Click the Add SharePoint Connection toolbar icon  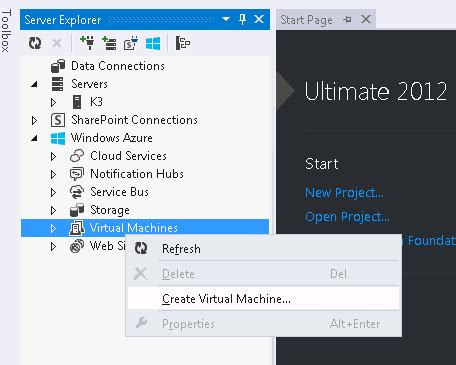(131, 43)
